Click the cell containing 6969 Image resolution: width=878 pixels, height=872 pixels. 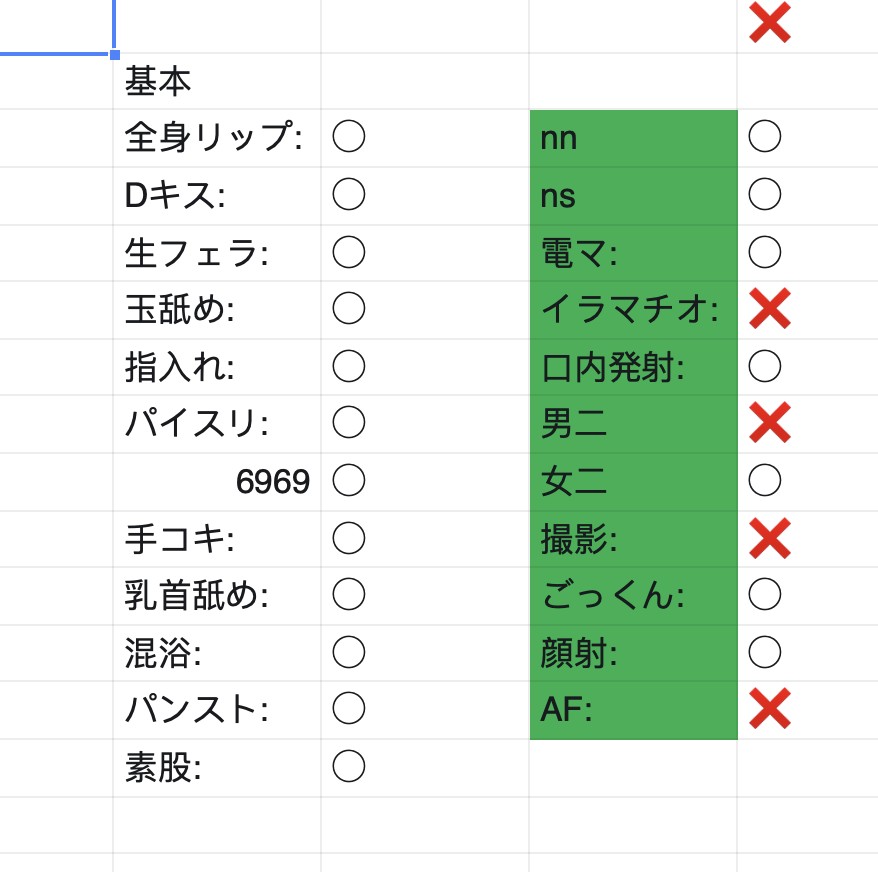click(217, 482)
